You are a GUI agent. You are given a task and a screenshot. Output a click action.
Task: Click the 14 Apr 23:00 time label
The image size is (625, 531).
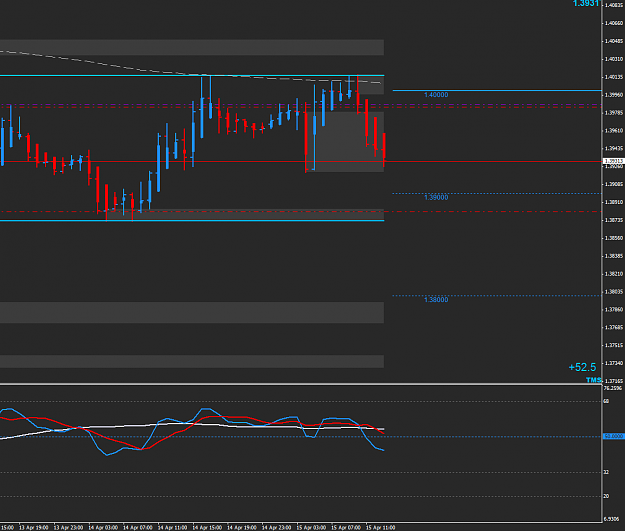click(x=277, y=527)
